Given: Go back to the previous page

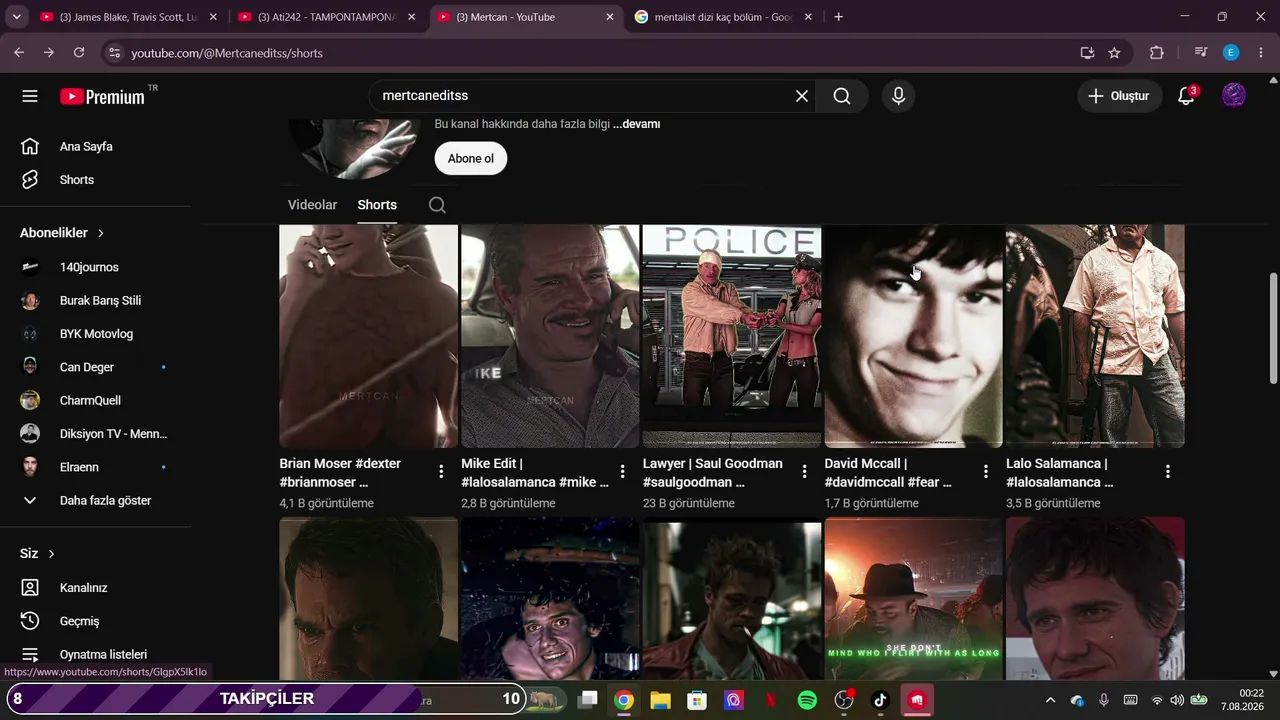Looking at the screenshot, I should 19,53.
